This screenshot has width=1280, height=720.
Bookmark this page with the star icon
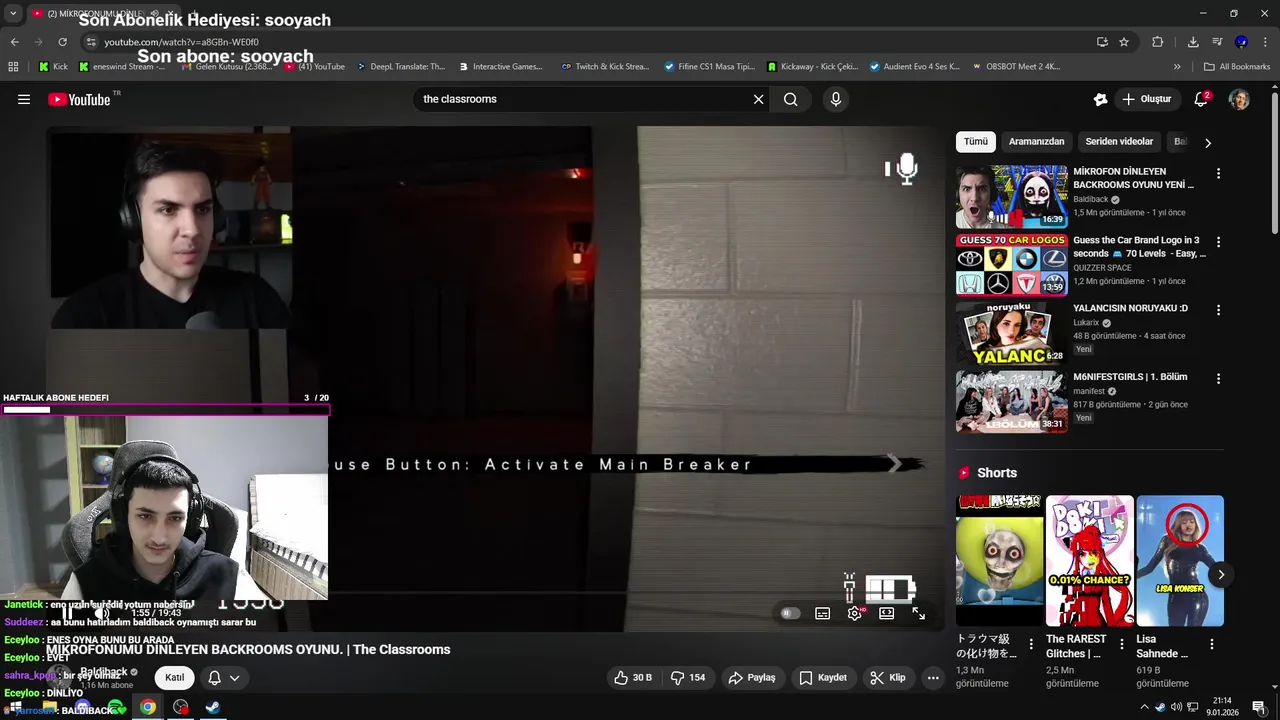(1124, 42)
